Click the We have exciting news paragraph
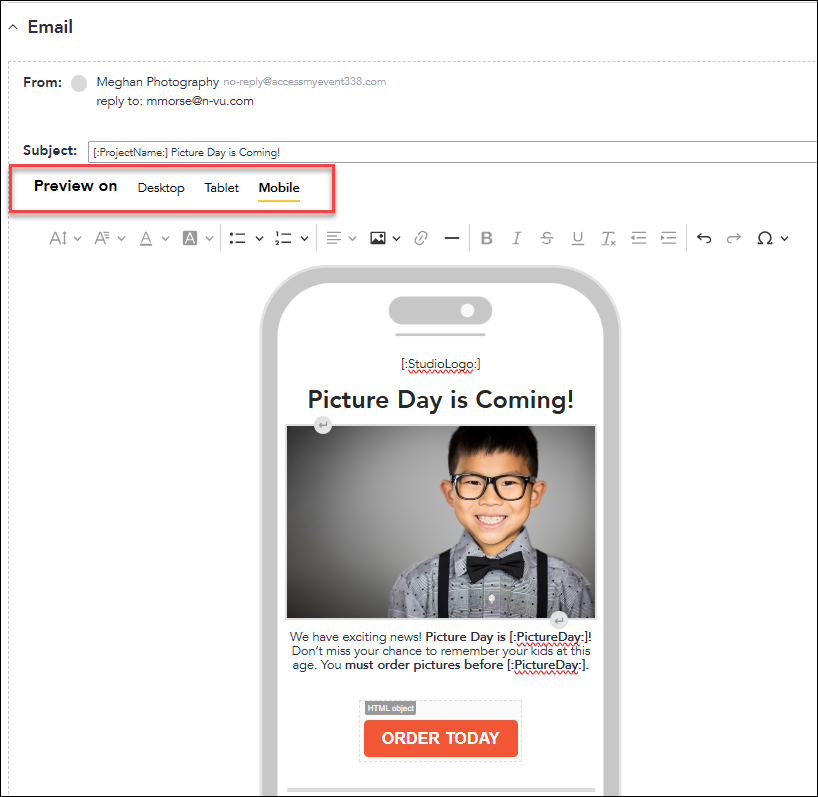This screenshot has height=797, width=818. (441, 651)
